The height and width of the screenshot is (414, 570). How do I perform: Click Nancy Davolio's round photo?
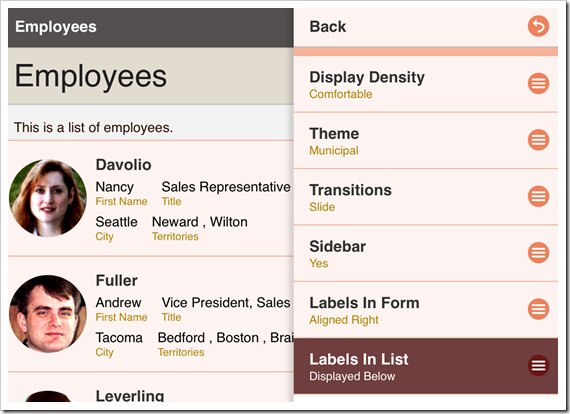click(48, 198)
